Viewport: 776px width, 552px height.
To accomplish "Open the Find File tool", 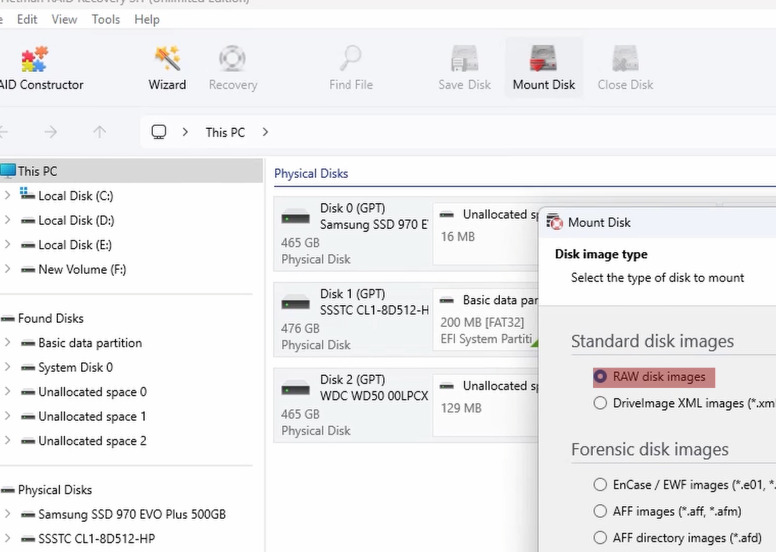I will pyautogui.click(x=351, y=69).
